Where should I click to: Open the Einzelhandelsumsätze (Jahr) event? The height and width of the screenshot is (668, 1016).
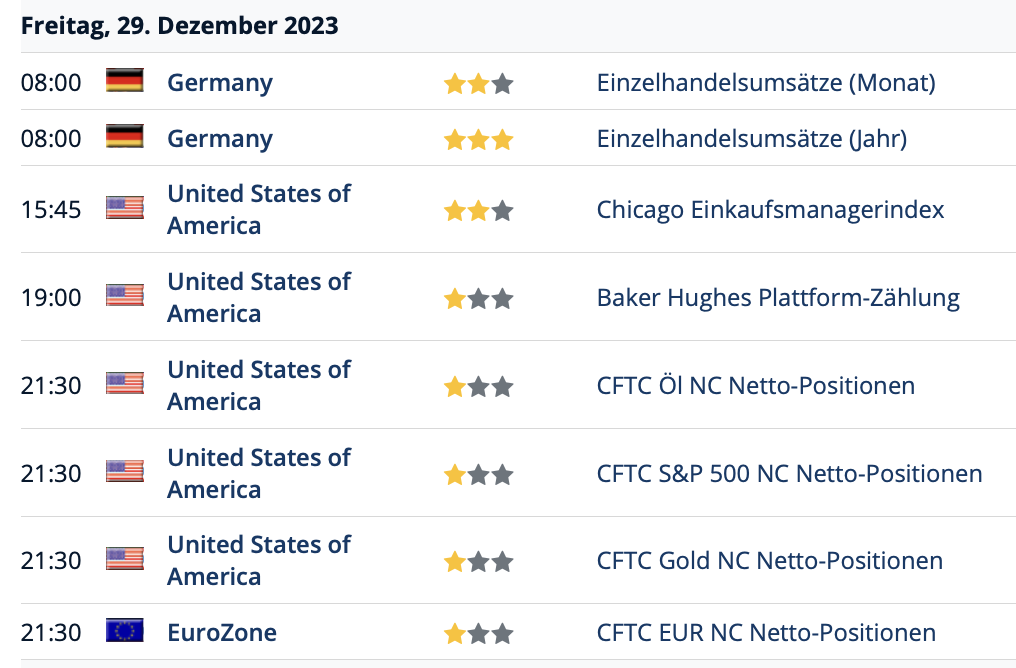752,139
